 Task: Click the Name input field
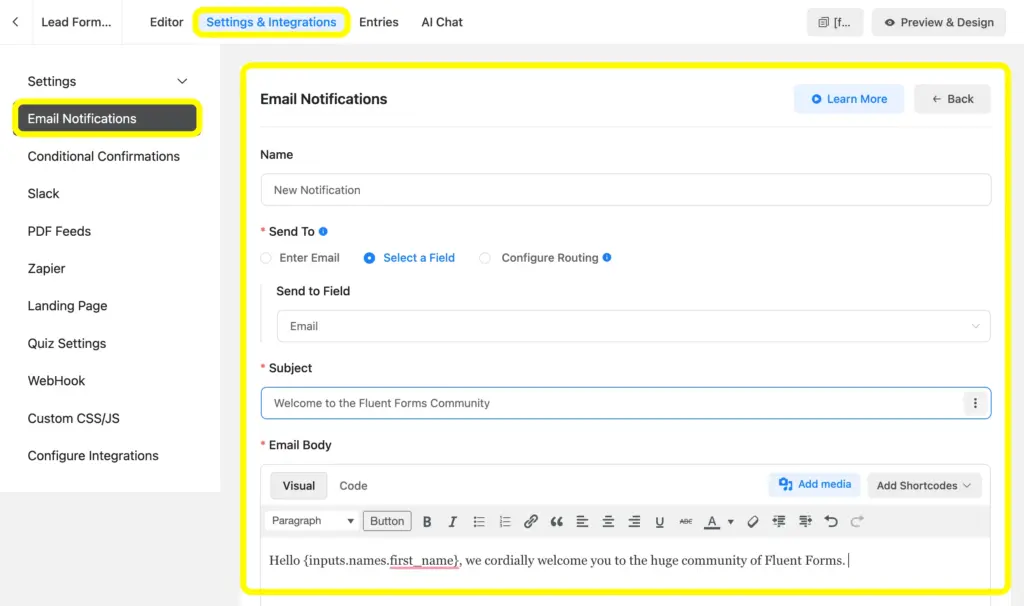(x=626, y=190)
